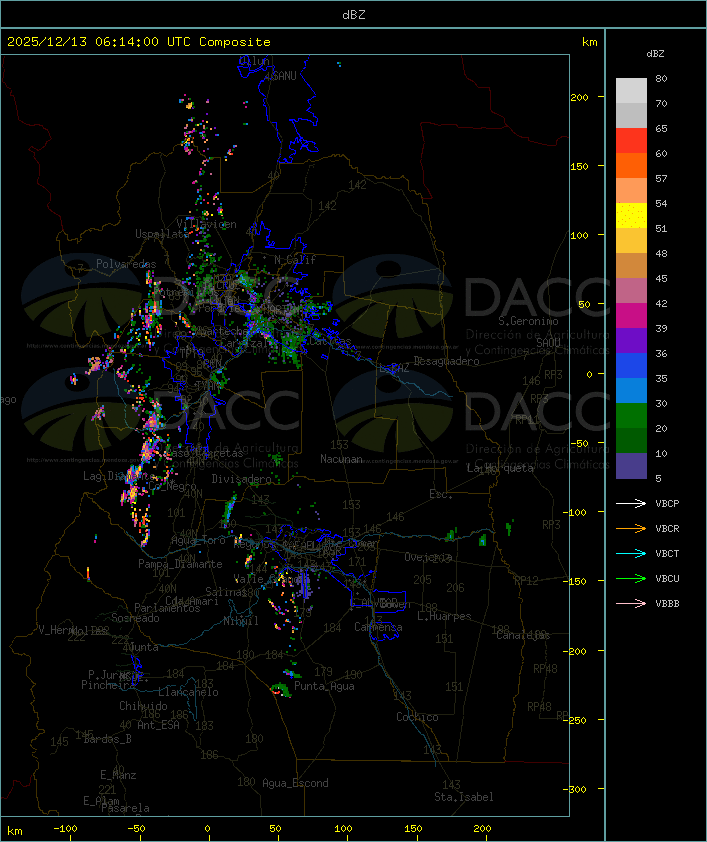This screenshot has height=842, width=707.
Task: Click the orange VBCR arrow icon
Action: pos(631,528)
